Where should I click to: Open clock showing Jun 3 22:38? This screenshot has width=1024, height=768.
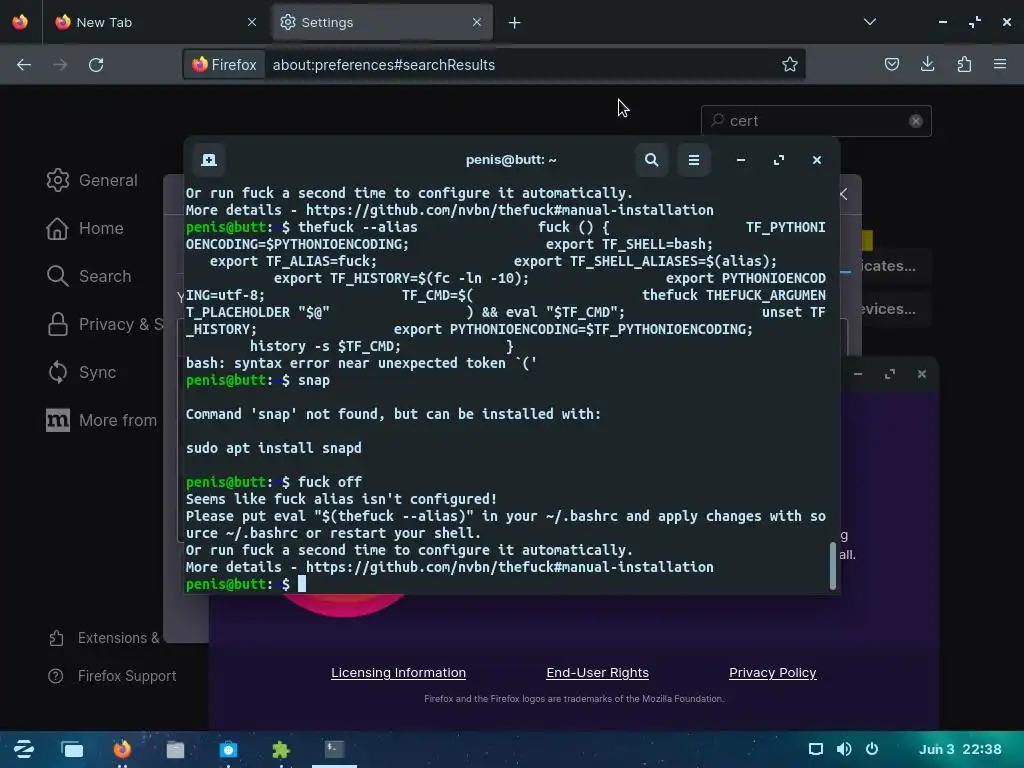point(960,749)
